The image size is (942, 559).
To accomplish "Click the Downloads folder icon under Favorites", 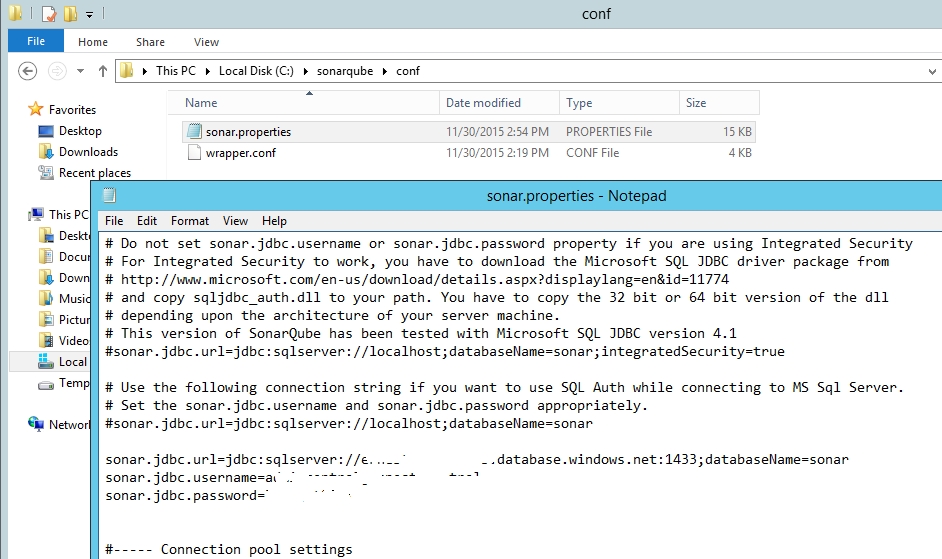I will [x=46, y=151].
